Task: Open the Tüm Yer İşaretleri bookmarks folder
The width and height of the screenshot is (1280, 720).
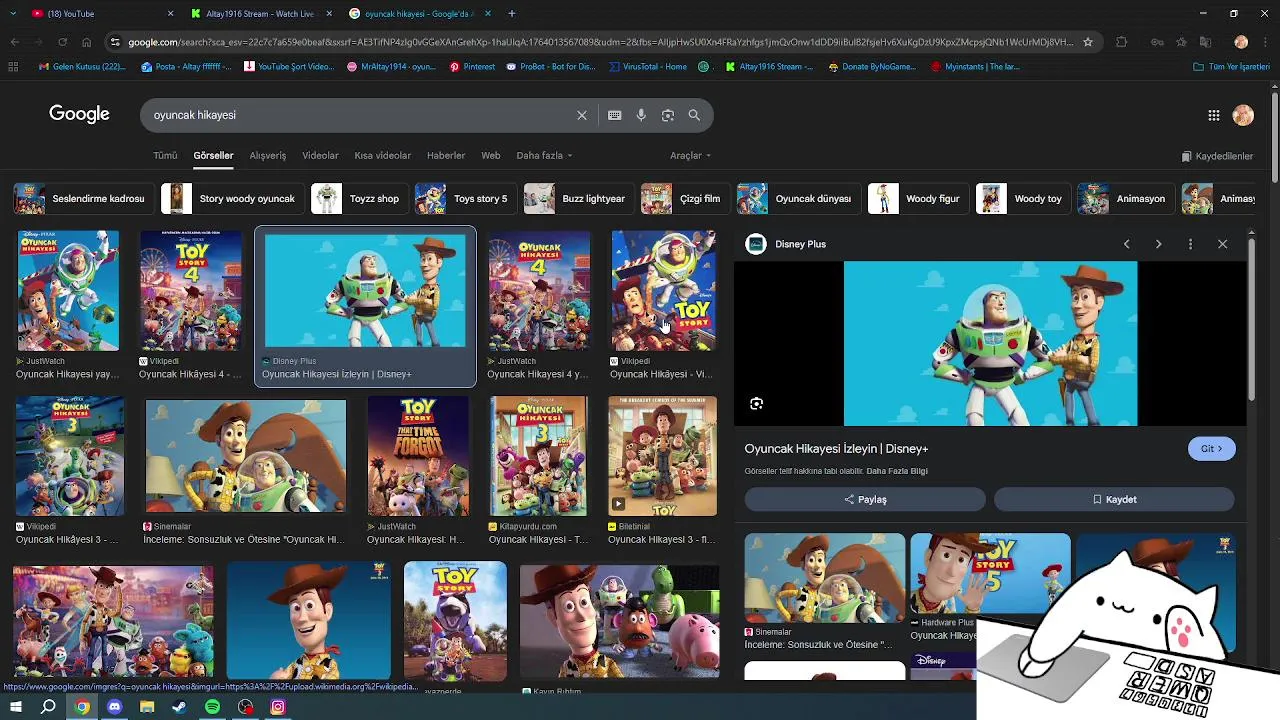Action: pyautogui.click(x=1231, y=67)
